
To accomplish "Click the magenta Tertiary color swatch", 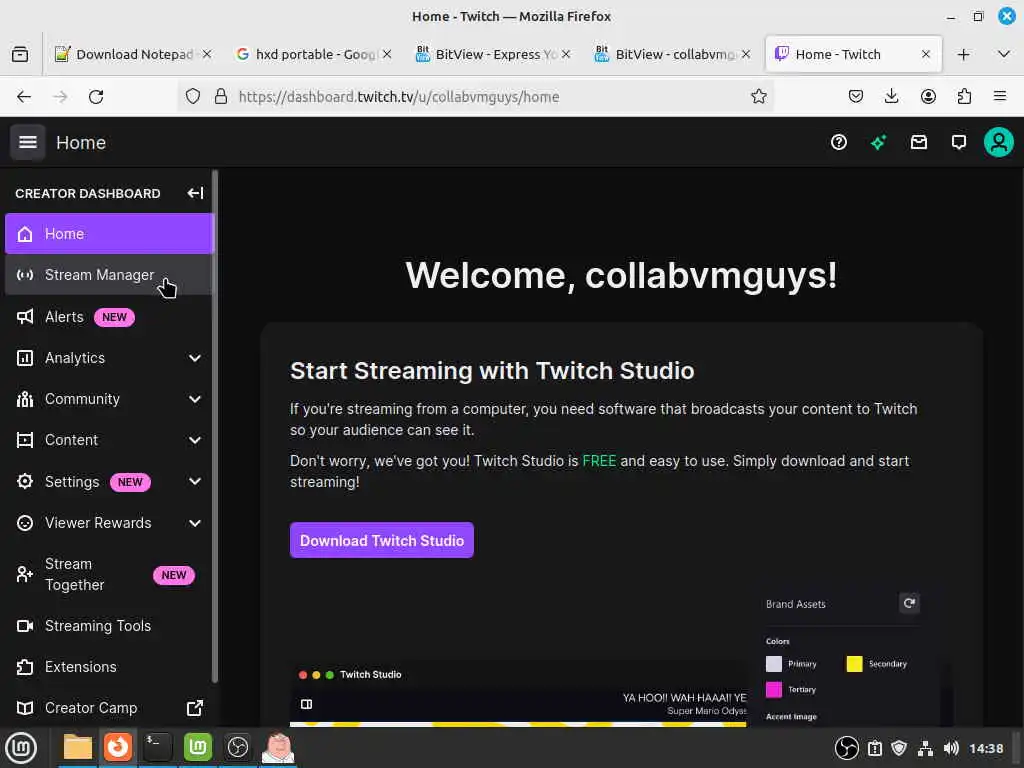I will pyautogui.click(x=773, y=690).
